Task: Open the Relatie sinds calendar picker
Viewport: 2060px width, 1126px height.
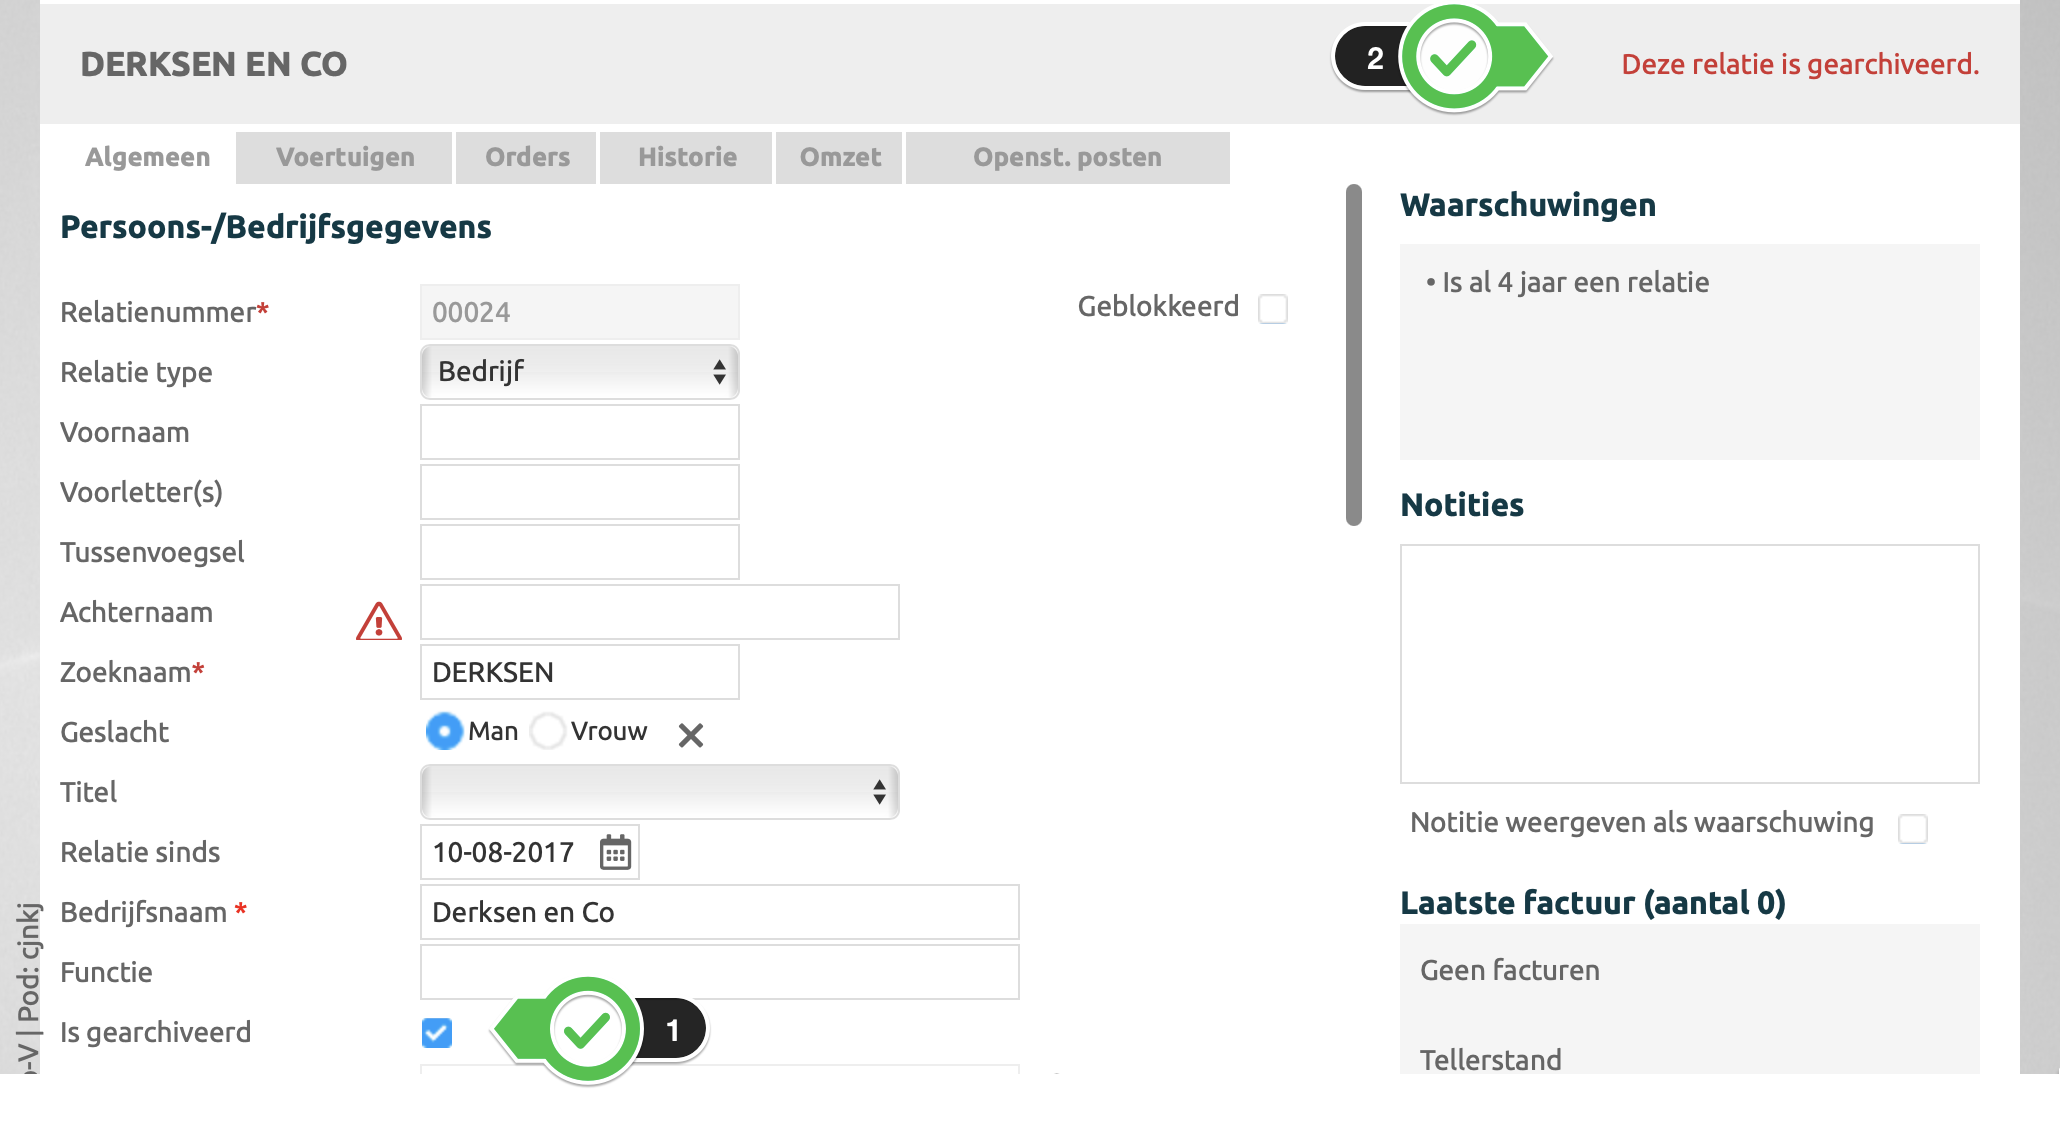Action: click(x=615, y=853)
